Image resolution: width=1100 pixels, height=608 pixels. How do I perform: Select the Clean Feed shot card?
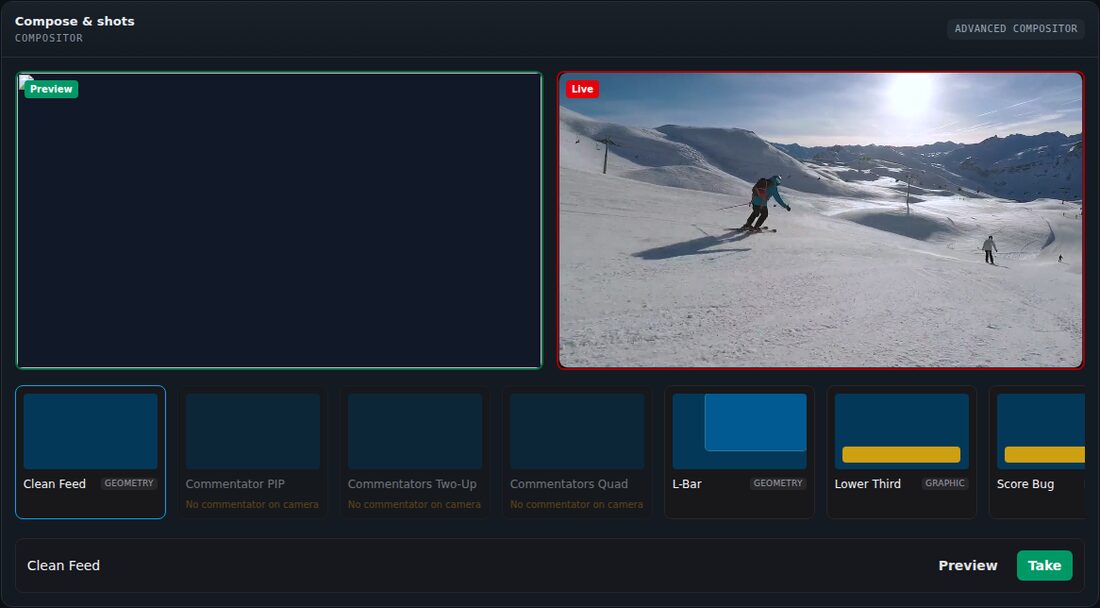[x=90, y=452]
